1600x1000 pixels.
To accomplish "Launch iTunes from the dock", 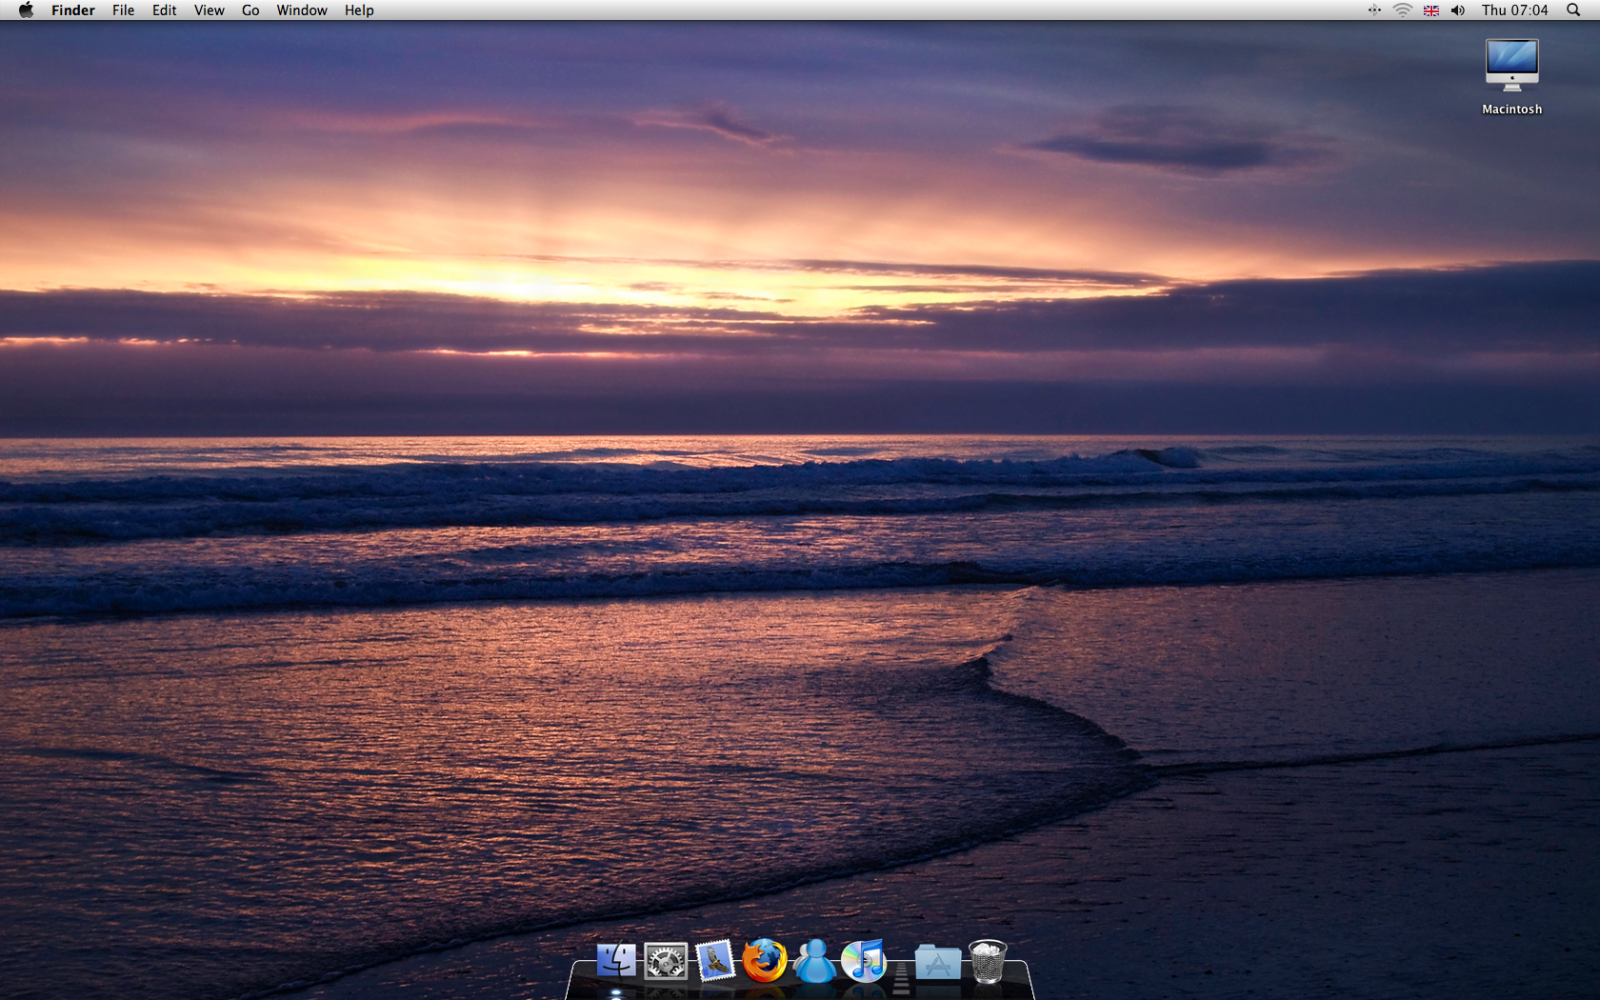I will (x=863, y=961).
